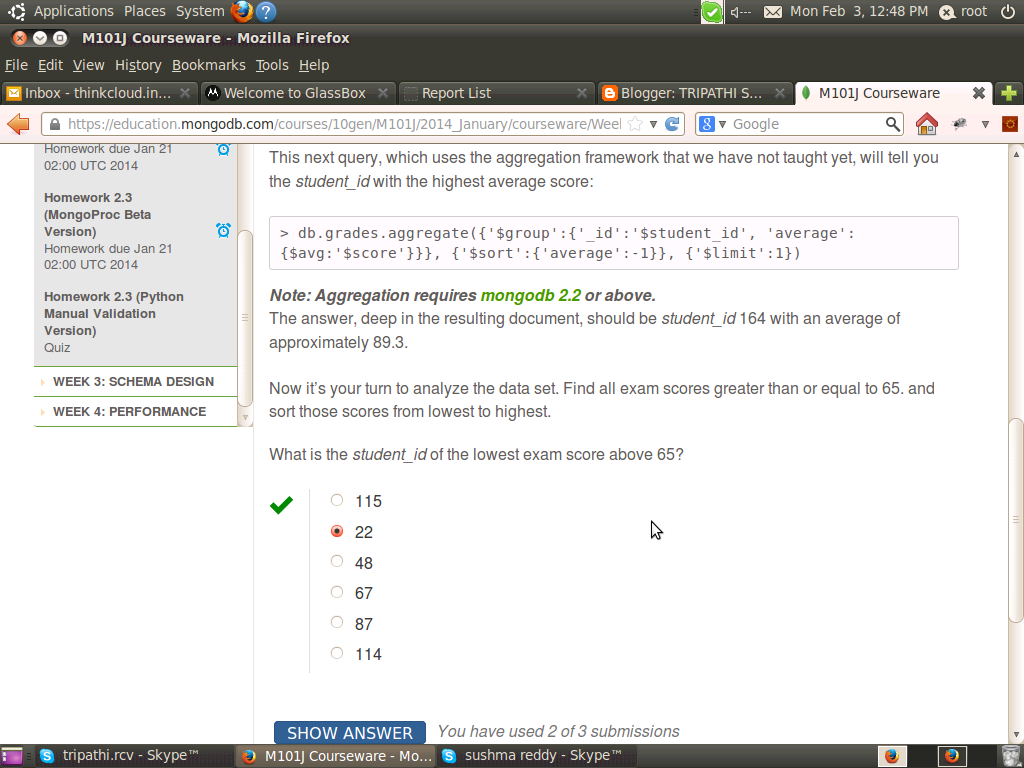Close the Welcome to GlassBox tab
This screenshot has height=768, width=1024.
[383, 93]
